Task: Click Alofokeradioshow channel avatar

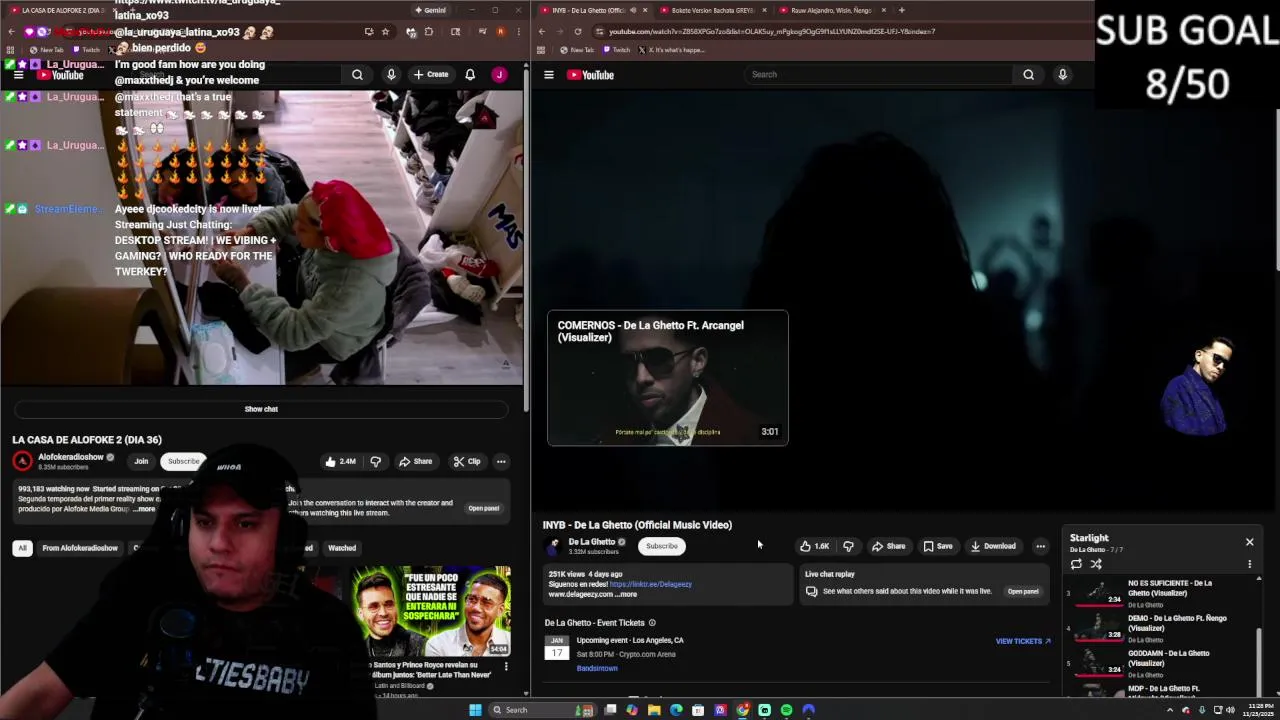Action: point(22,461)
